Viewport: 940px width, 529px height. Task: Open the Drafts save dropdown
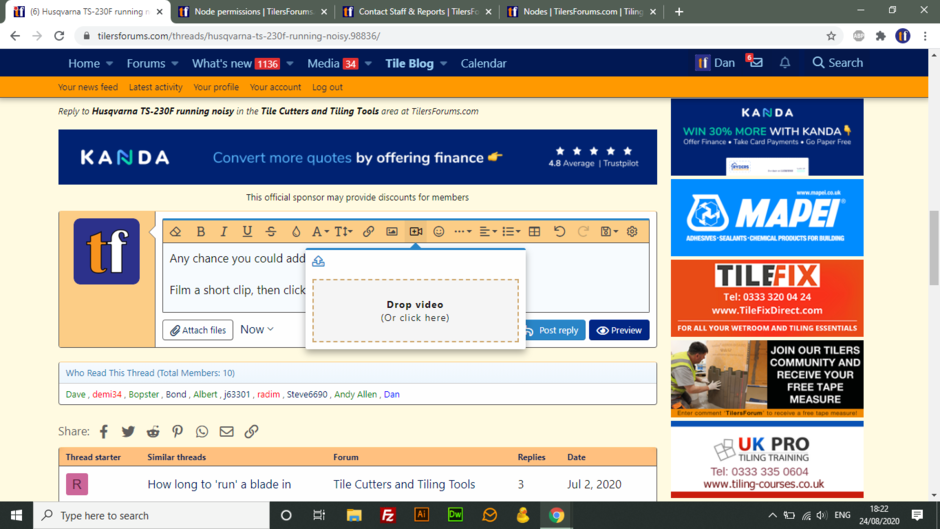click(x=608, y=232)
